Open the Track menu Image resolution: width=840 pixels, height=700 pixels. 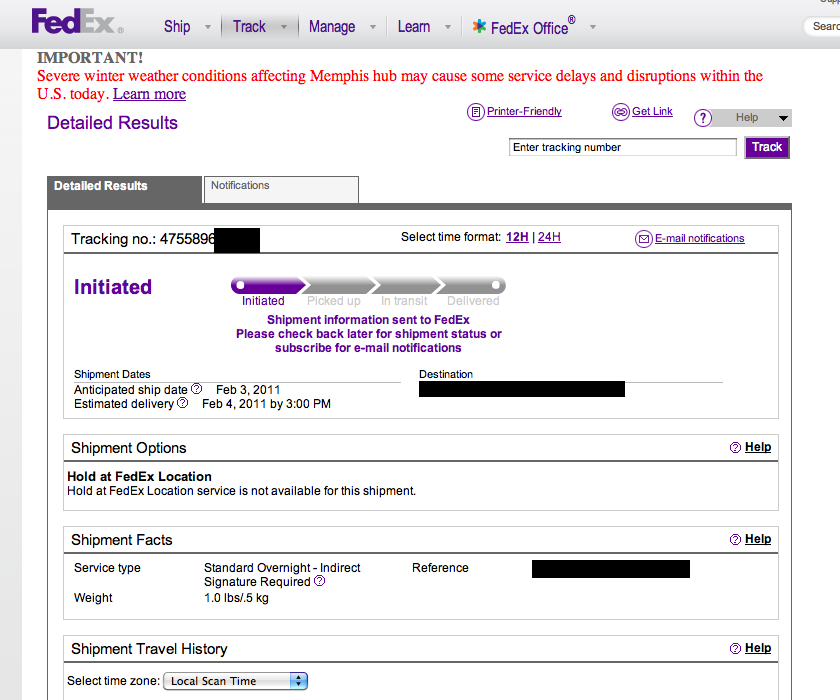tap(249, 26)
